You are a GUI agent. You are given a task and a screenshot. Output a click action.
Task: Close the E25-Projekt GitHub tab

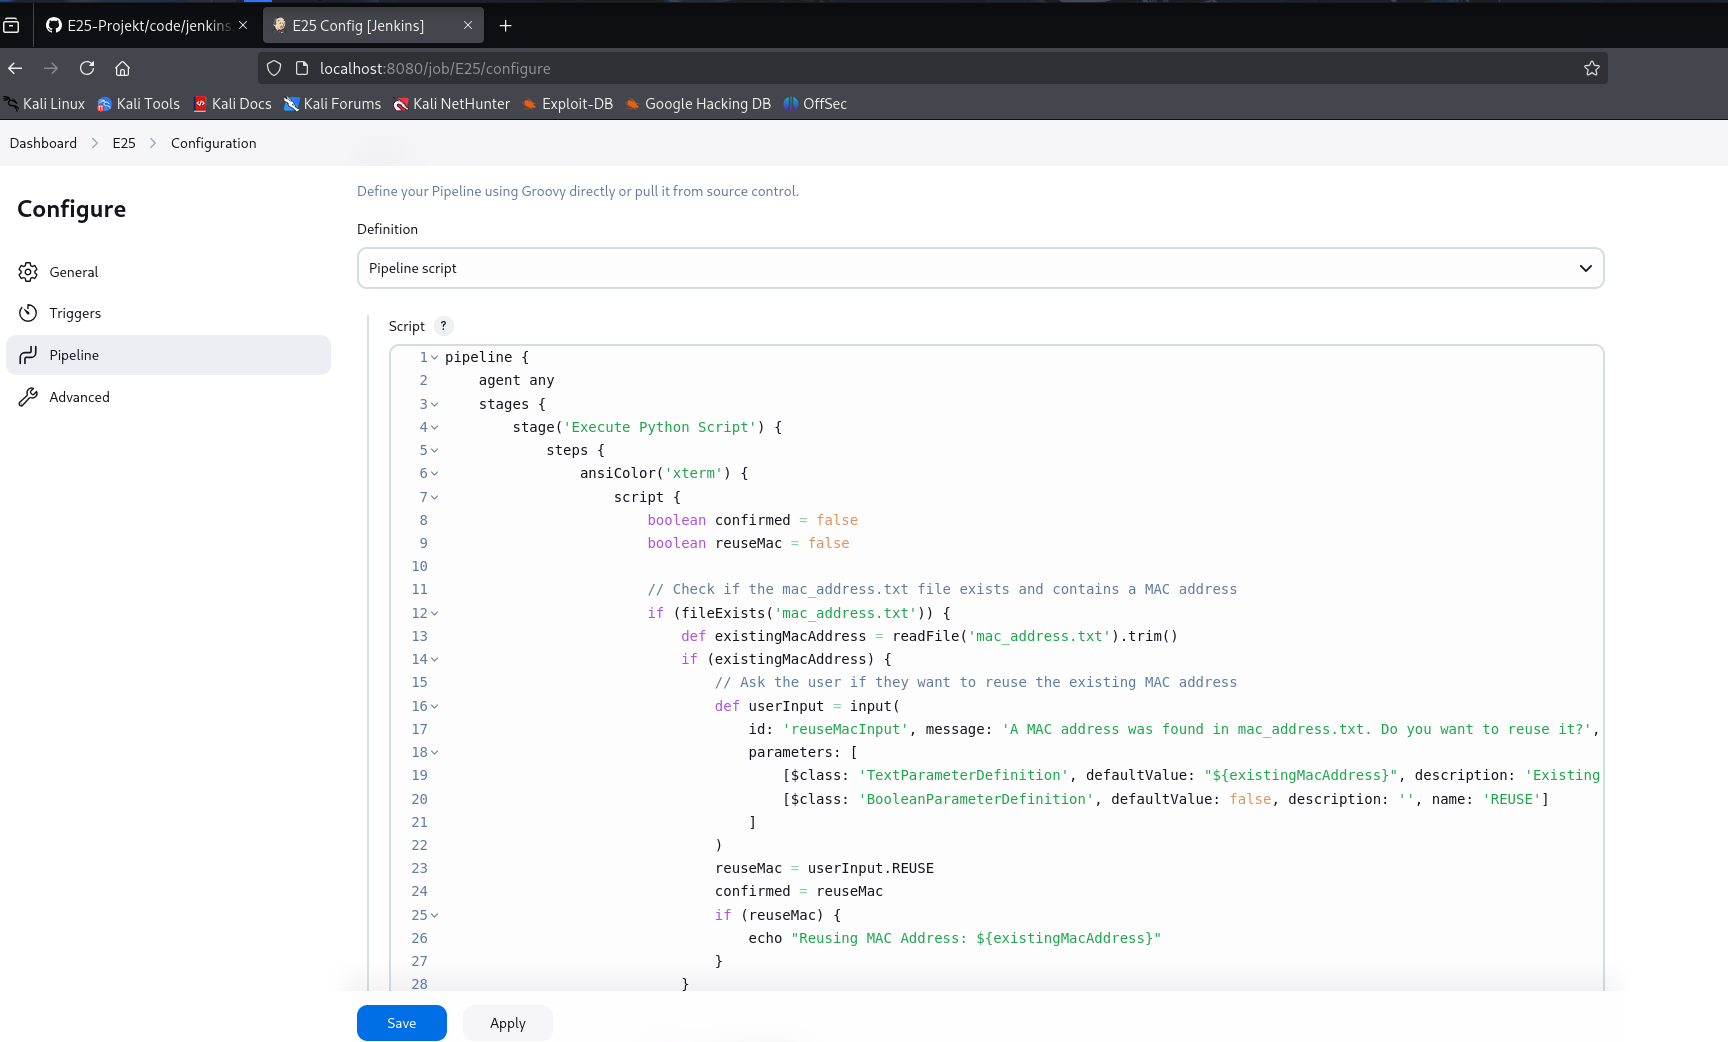coord(243,25)
